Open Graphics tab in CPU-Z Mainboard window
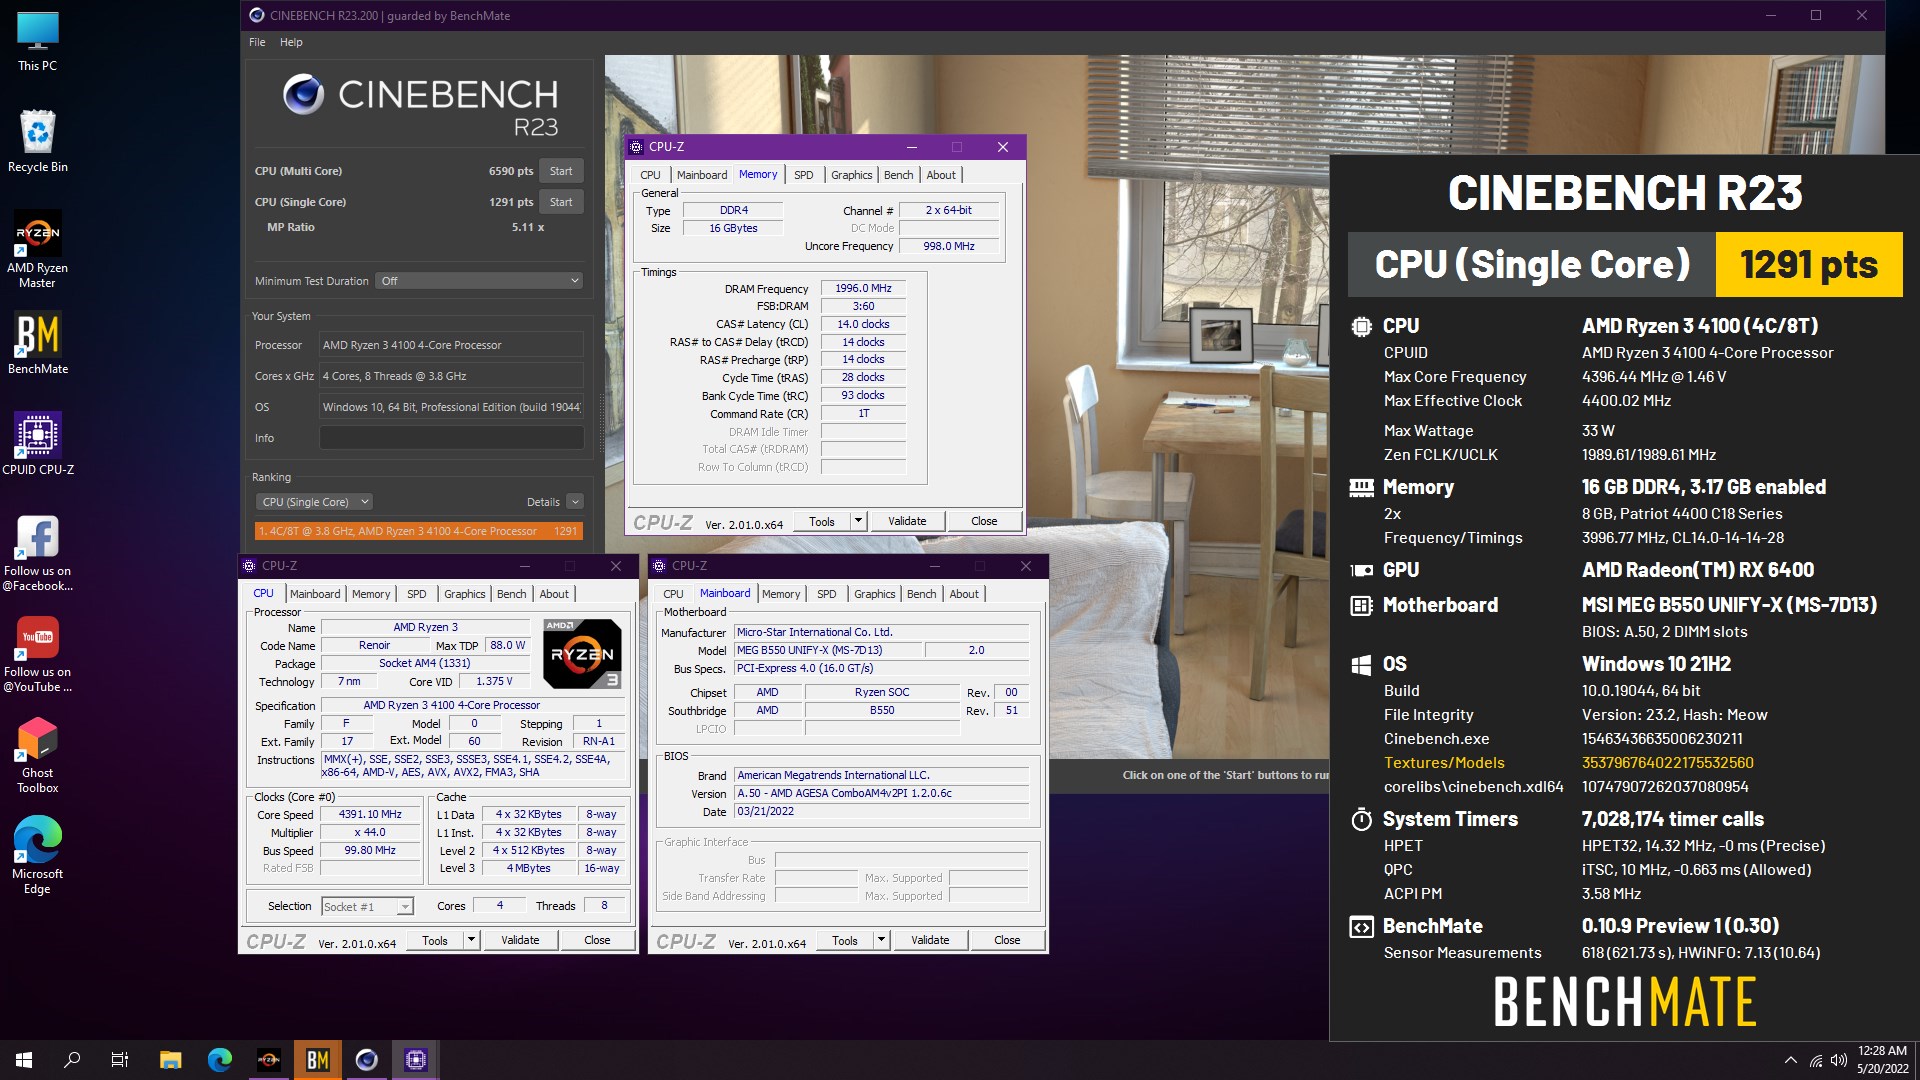Screen dimensions: 1920x1080 point(875,594)
